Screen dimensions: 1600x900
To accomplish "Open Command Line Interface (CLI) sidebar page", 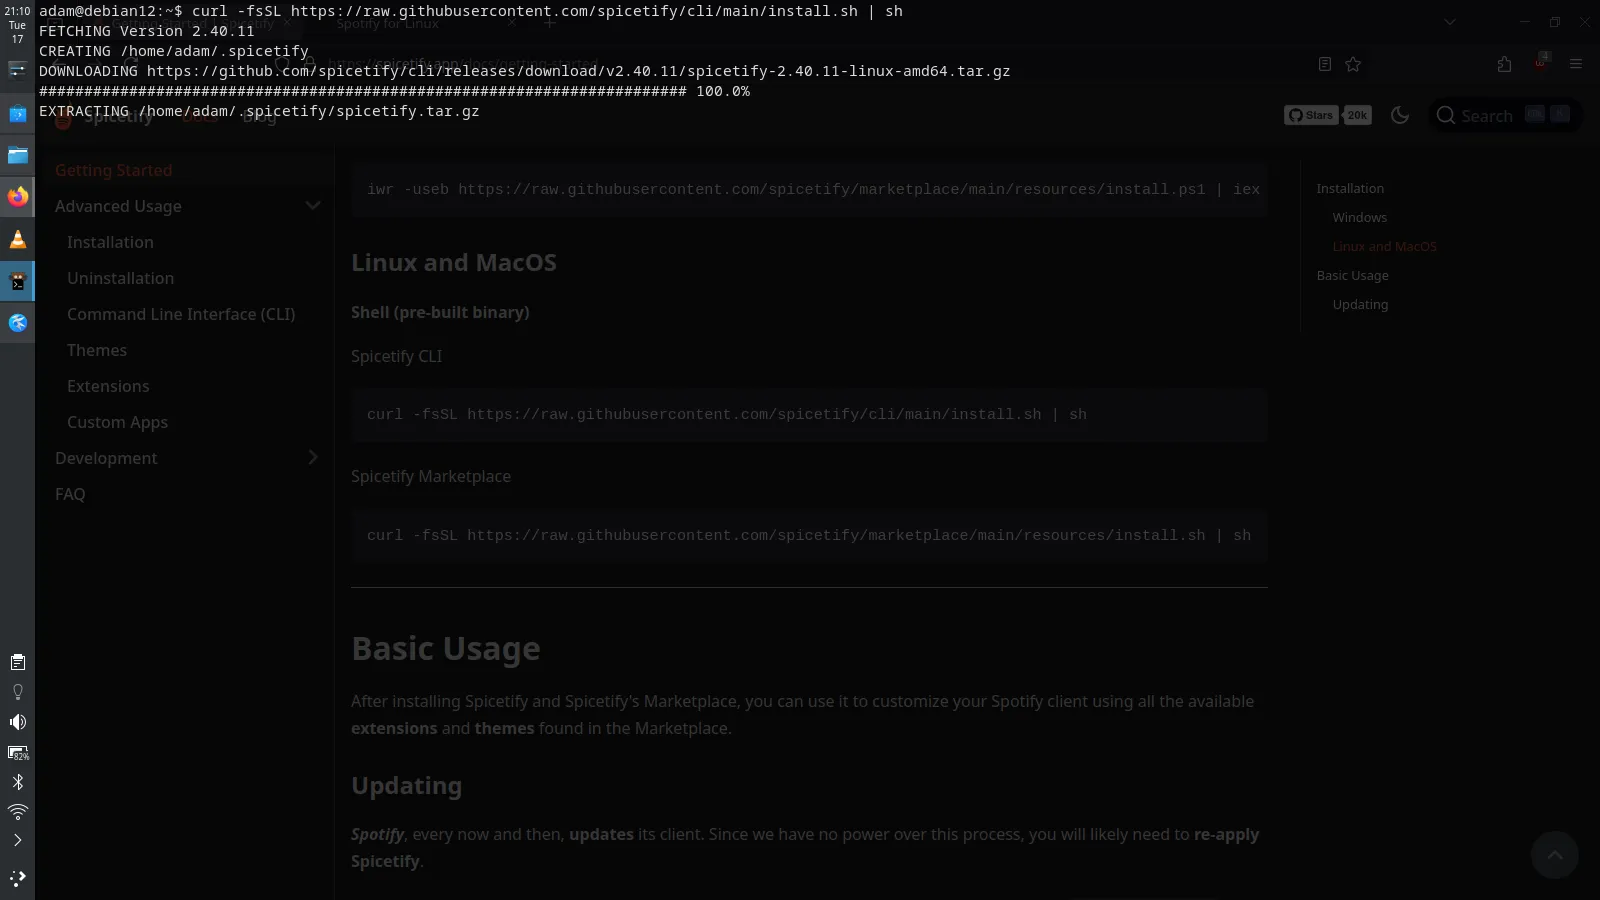I will [x=181, y=314].
